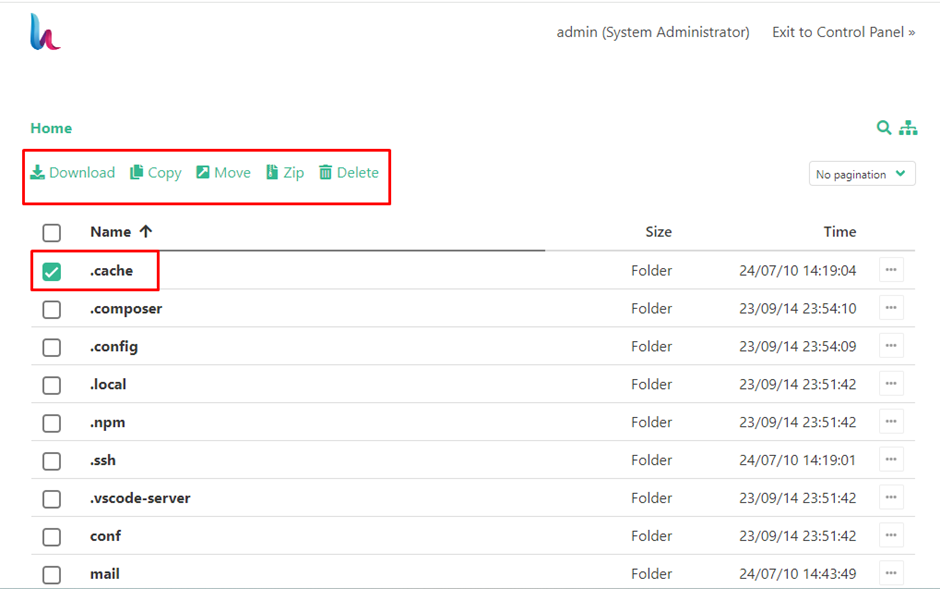Image resolution: width=940 pixels, height=589 pixels.
Task: Click the Copy files icon
Action: point(136,172)
